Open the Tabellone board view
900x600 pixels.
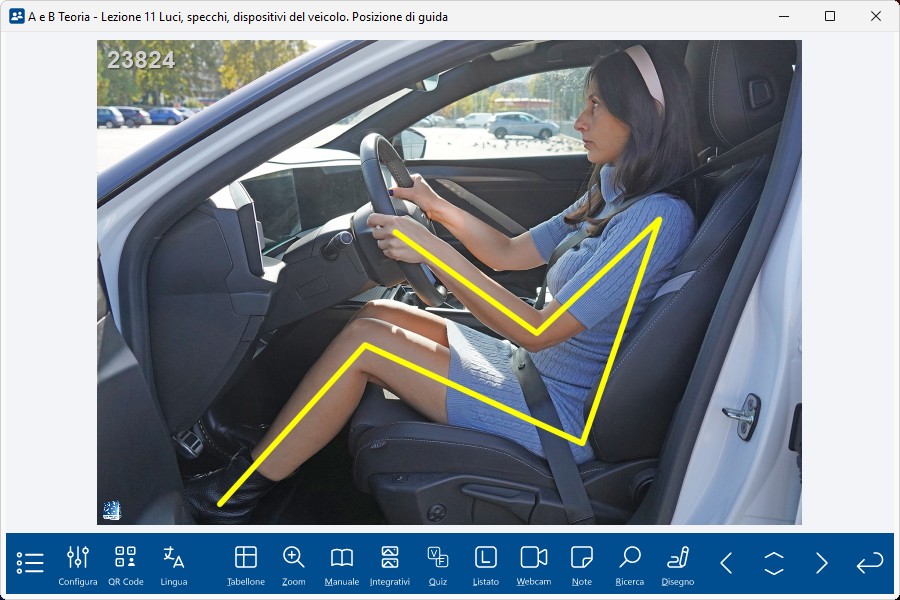(246, 564)
